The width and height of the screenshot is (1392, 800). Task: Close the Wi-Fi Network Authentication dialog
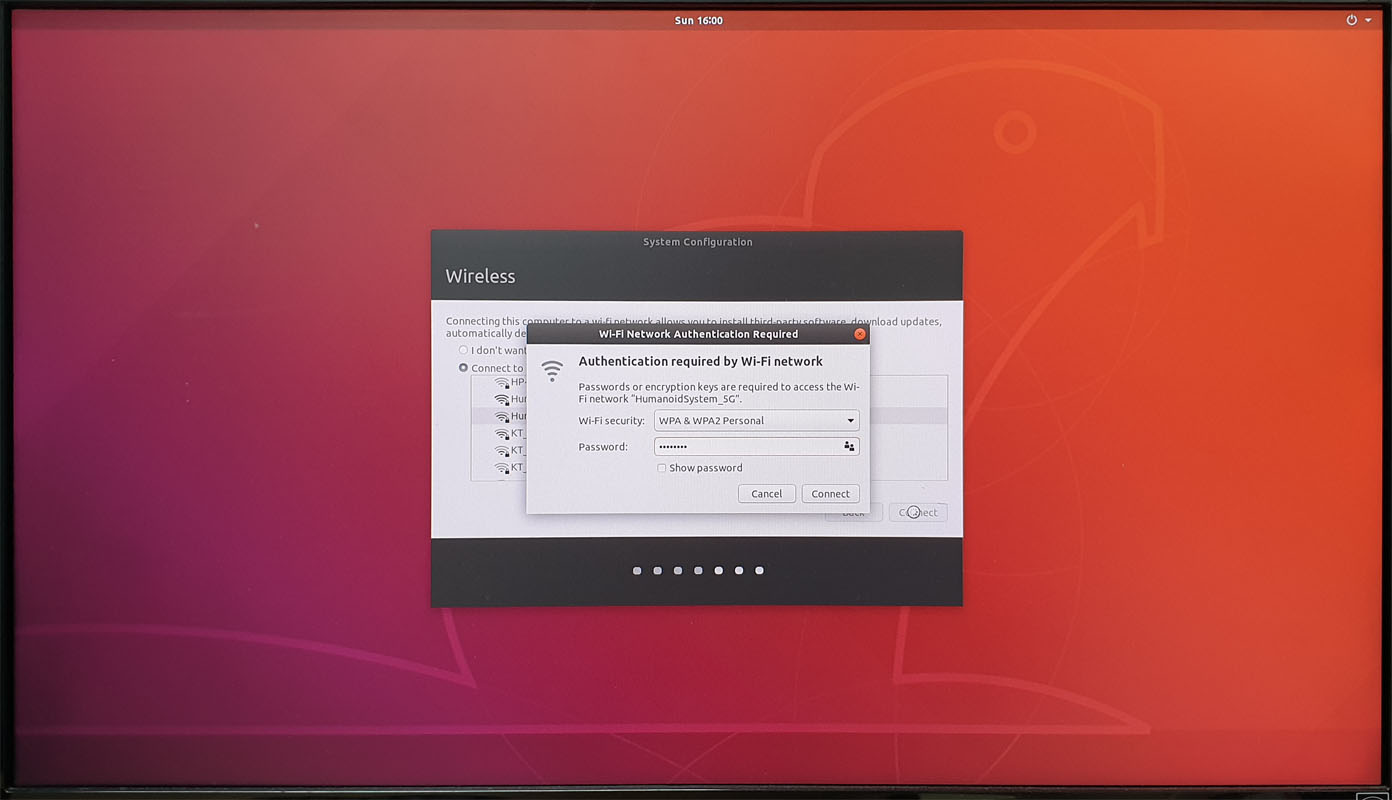pos(859,334)
